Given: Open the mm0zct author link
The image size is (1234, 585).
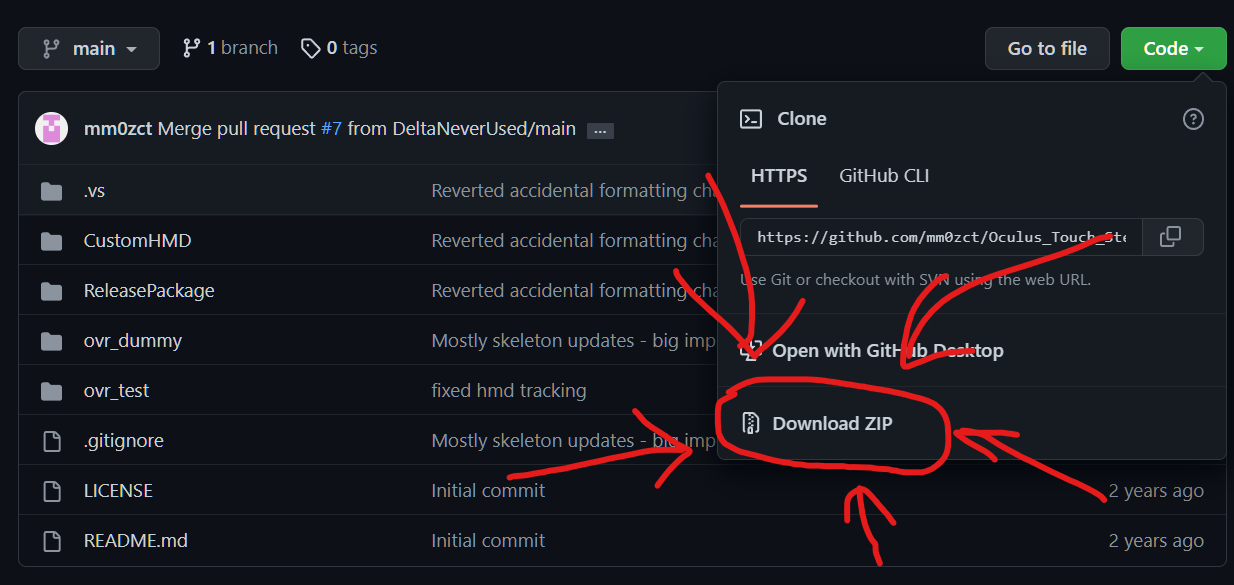Looking at the screenshot, I should point(118,128).
